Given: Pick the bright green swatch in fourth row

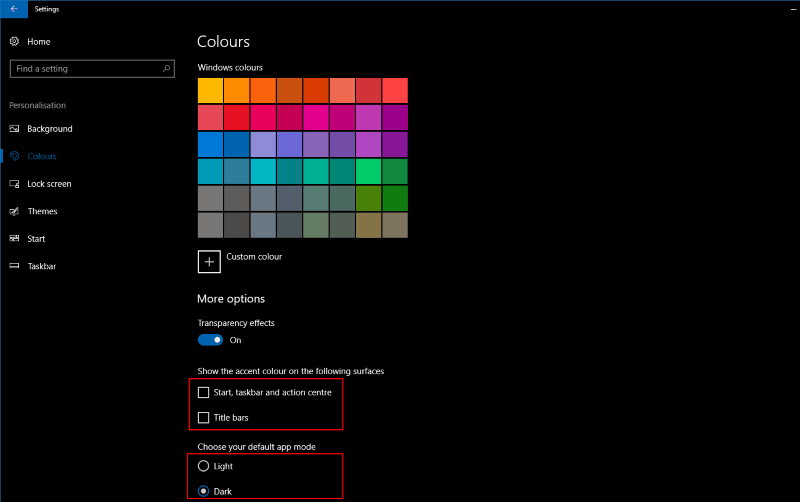Looking at the screenshot, I should coord(368,171).
